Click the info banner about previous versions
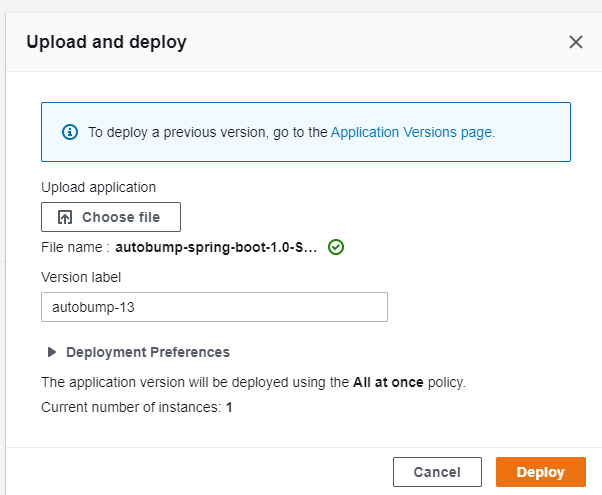602x495 pixels. 306,132
